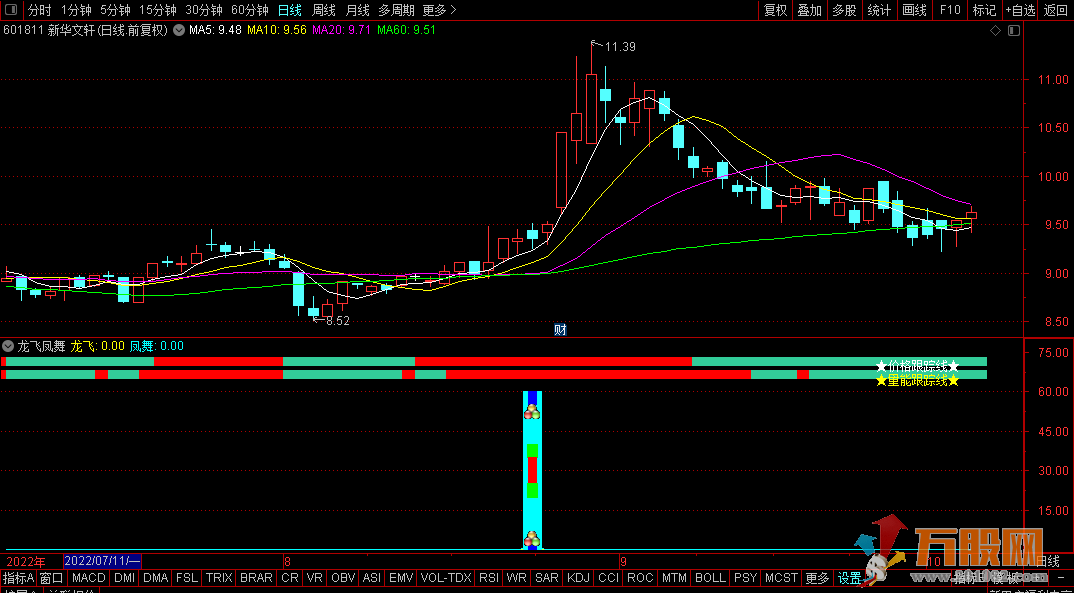Click the 窗口 window tab
Image resolution: width=1074 pixels, height=593 pixels.
click(x=51, y=578)
